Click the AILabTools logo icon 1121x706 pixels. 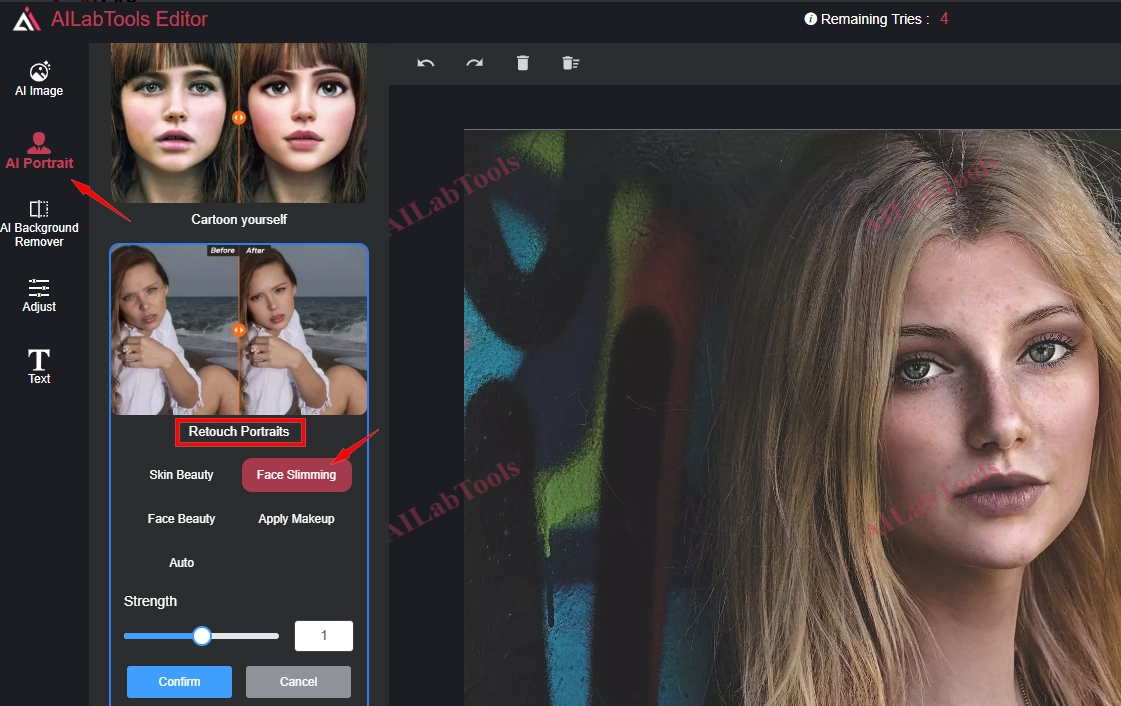[x=27, y=19]
